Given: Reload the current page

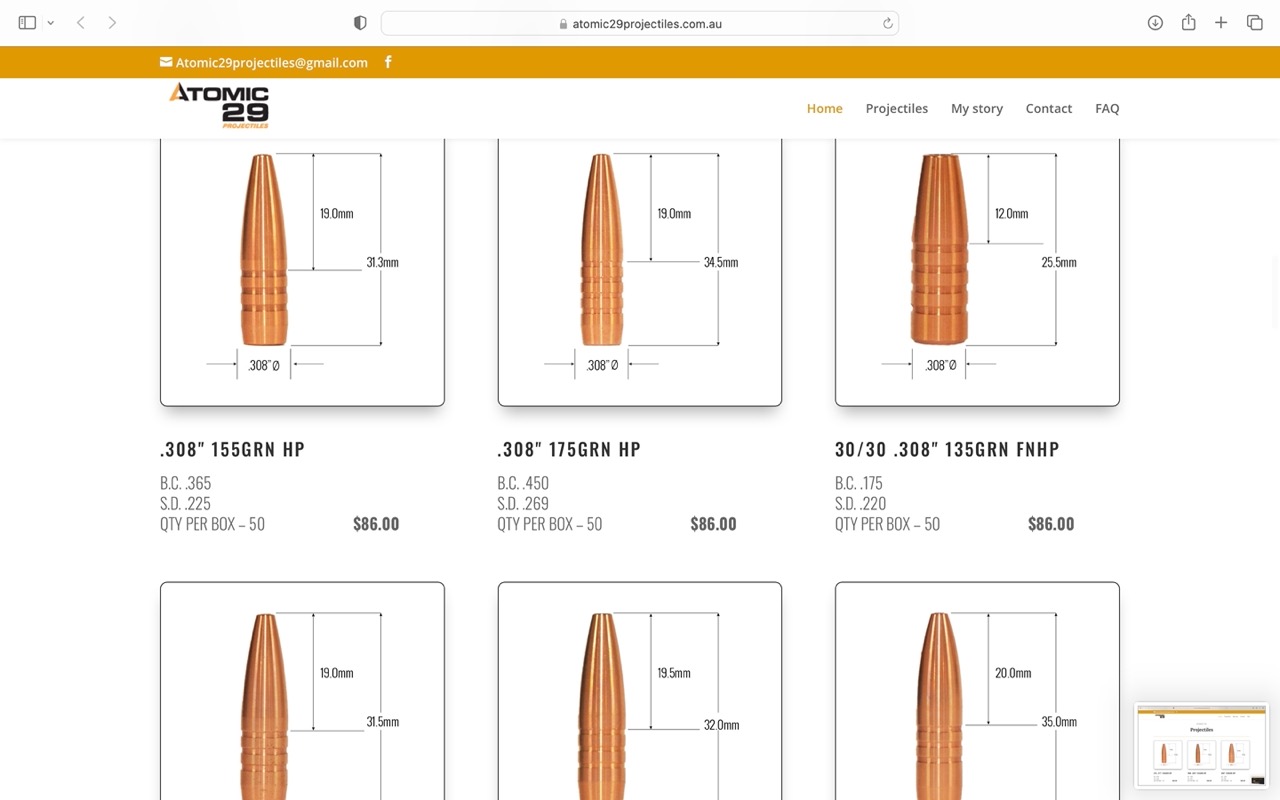Looking at the screenshot, I should click(x=887, y=23).
